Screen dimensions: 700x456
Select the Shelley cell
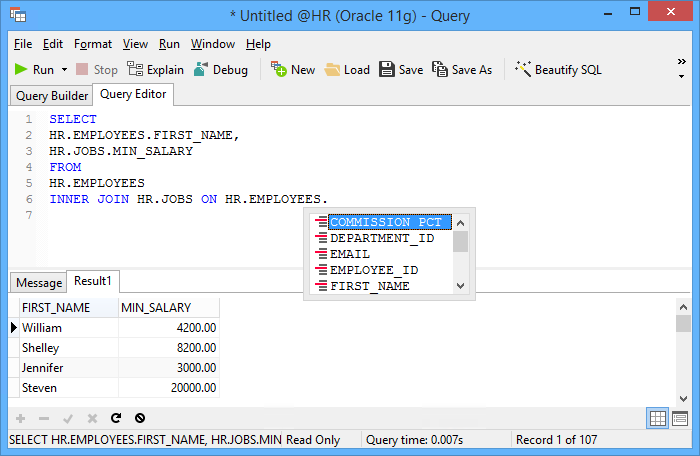point(69,347)
